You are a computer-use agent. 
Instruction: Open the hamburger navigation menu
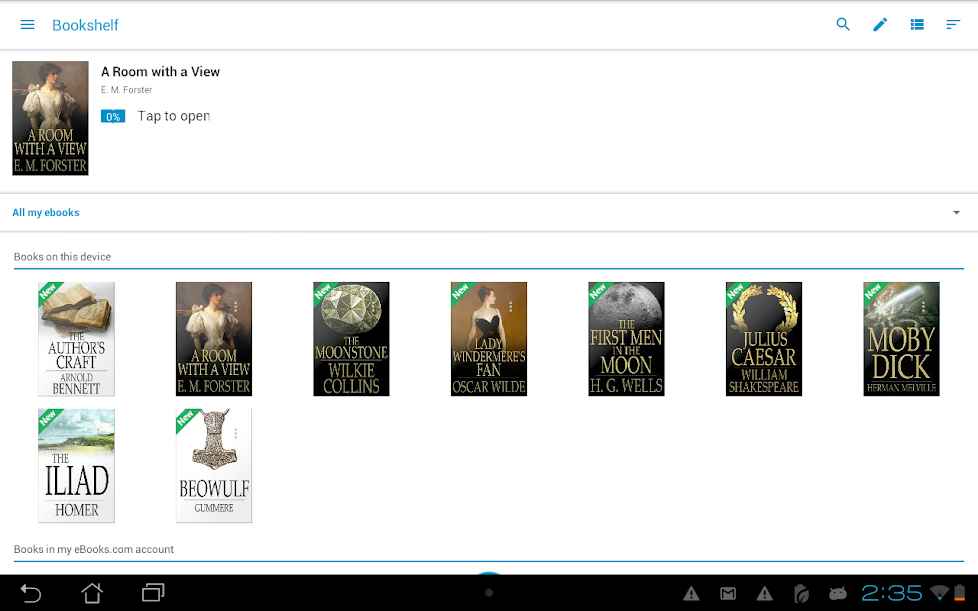coord(27,24)
